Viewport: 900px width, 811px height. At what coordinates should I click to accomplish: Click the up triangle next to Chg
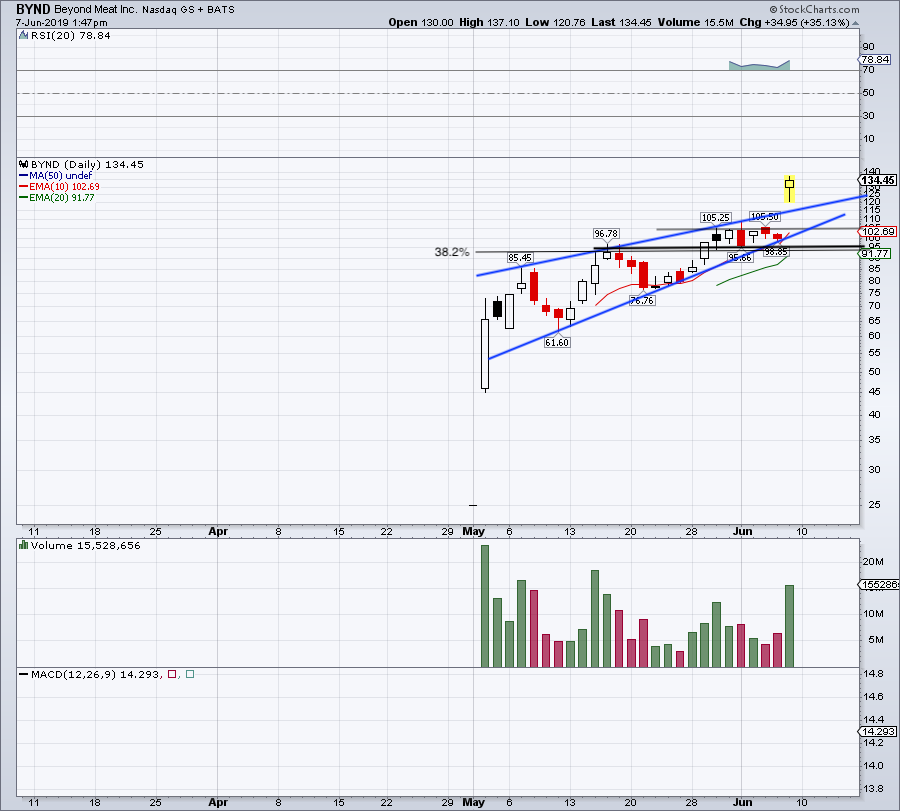point(855,24)
